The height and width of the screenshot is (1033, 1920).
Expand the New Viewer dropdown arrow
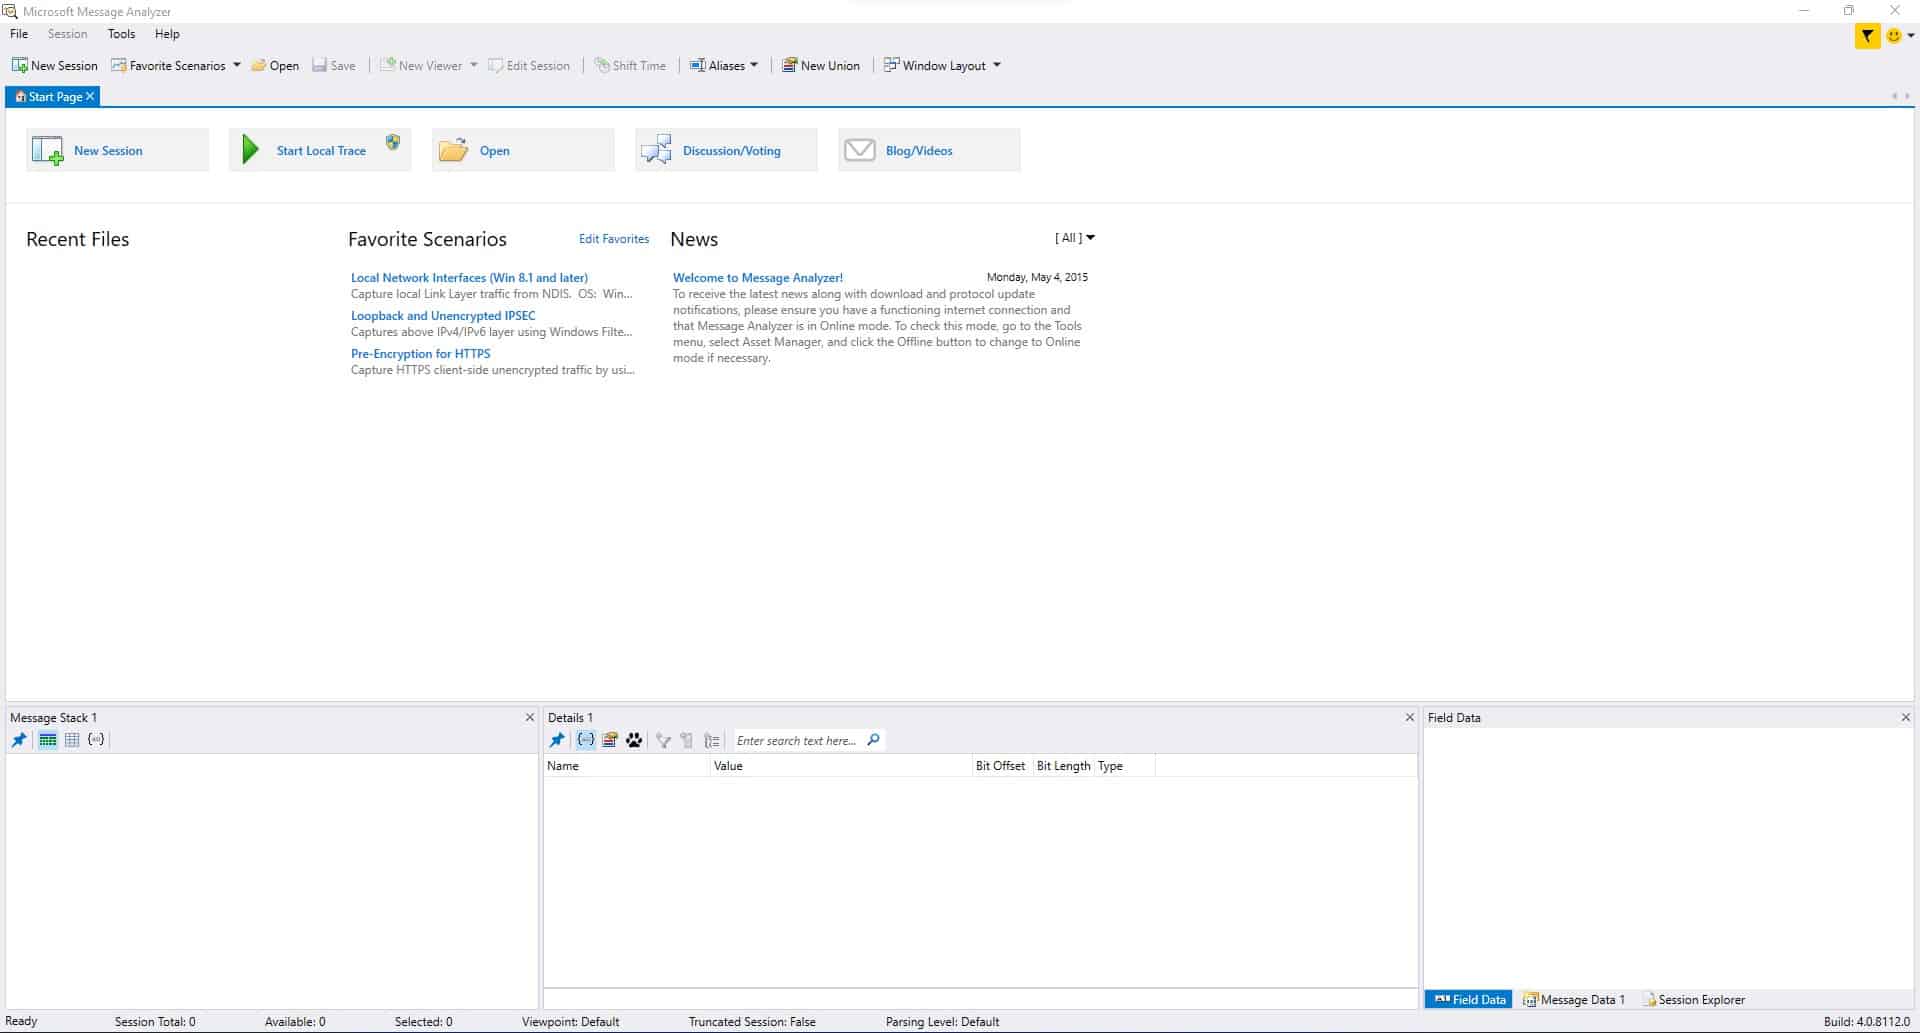[x=474, y=65]
